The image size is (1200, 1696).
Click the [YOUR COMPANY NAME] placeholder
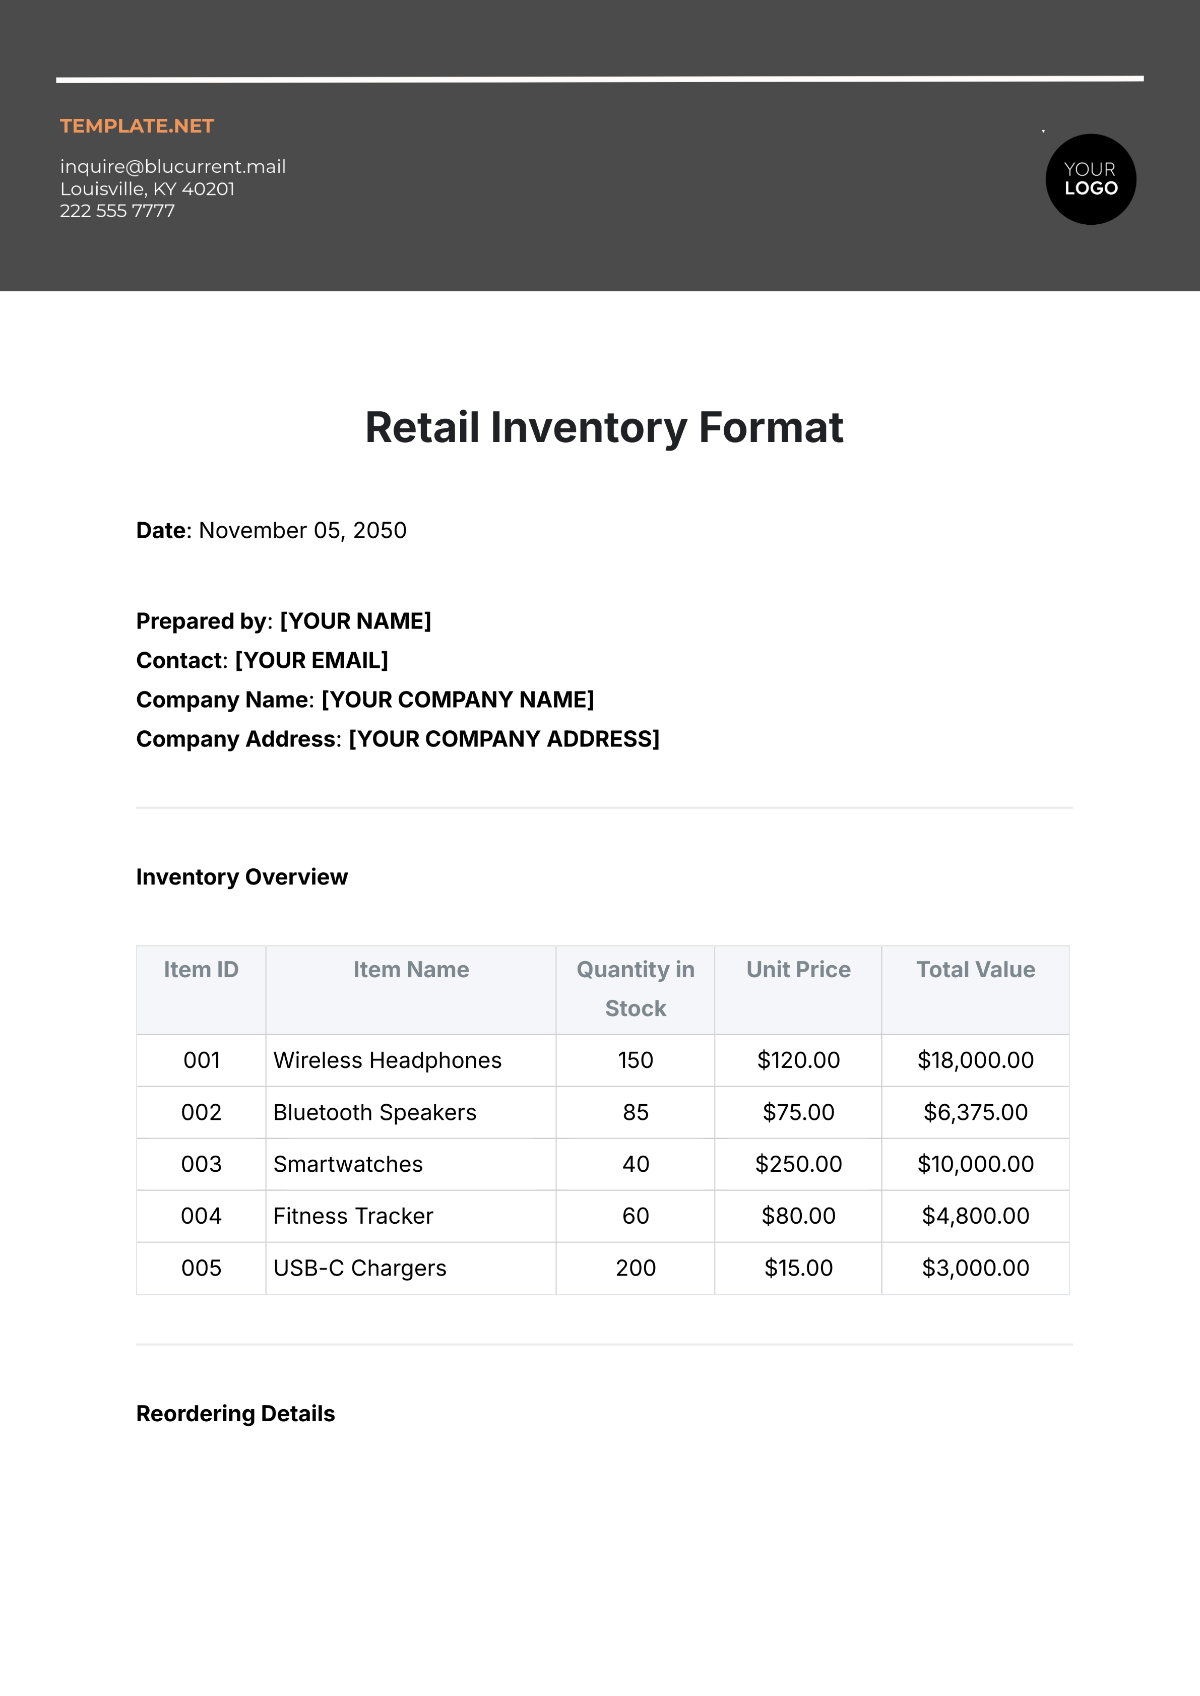click(x=458, y=700)
